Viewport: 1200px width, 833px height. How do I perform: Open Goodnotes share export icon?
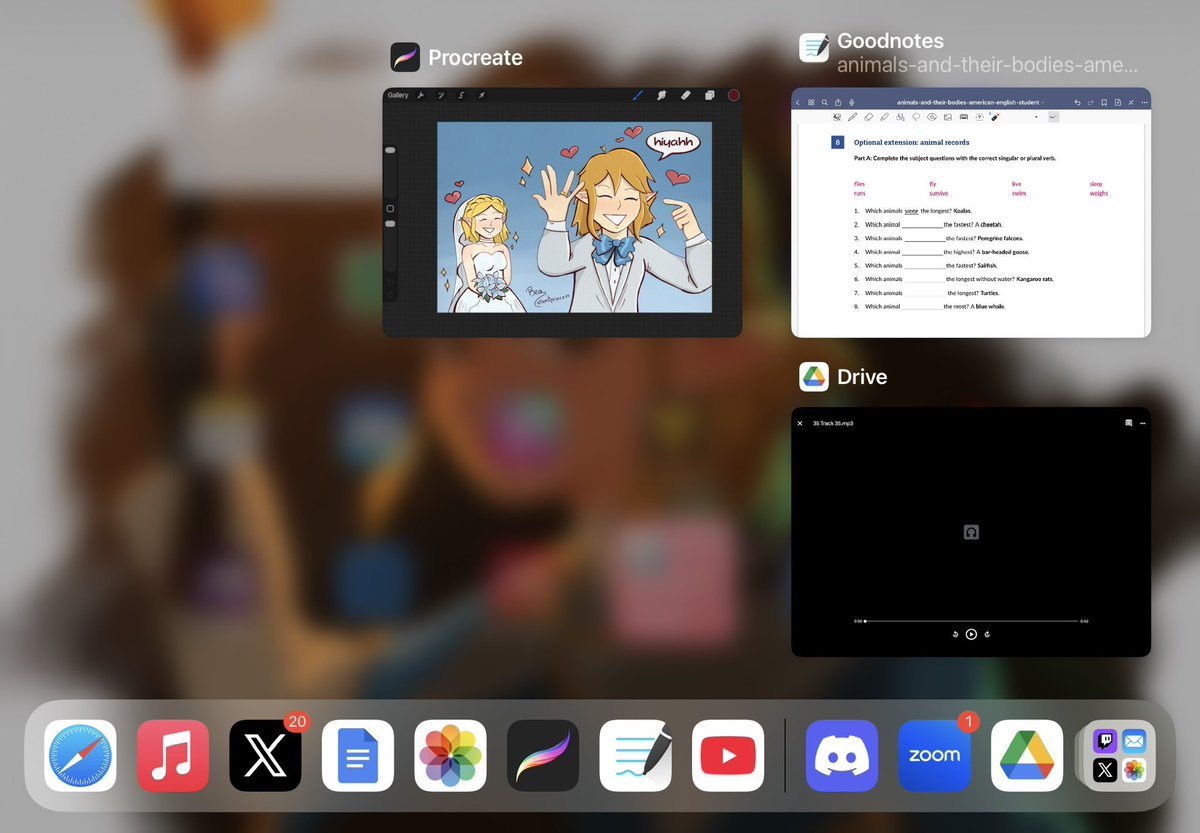tap(838, 102)
